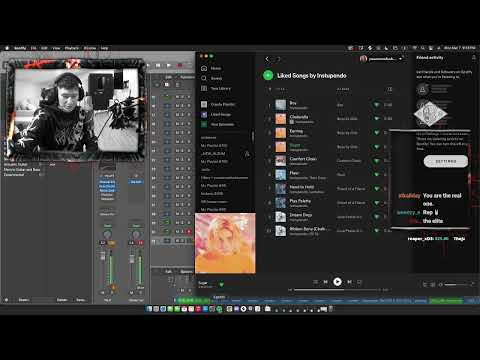Image resolution: width=480 pixels, height=360 pixels.
Task: Click the Cinderella album thumbnail
Action: click(281, 119)
